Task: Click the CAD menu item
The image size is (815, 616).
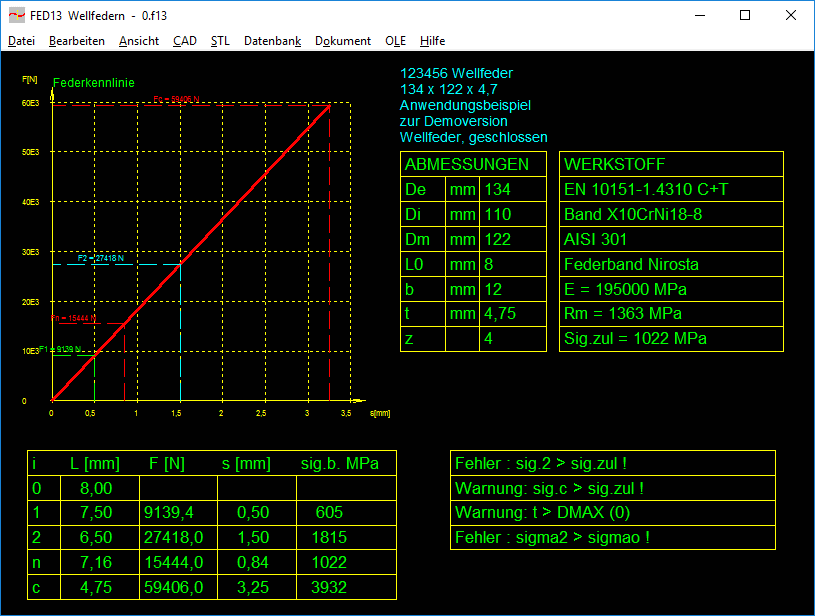Action: tap(184, 41)
